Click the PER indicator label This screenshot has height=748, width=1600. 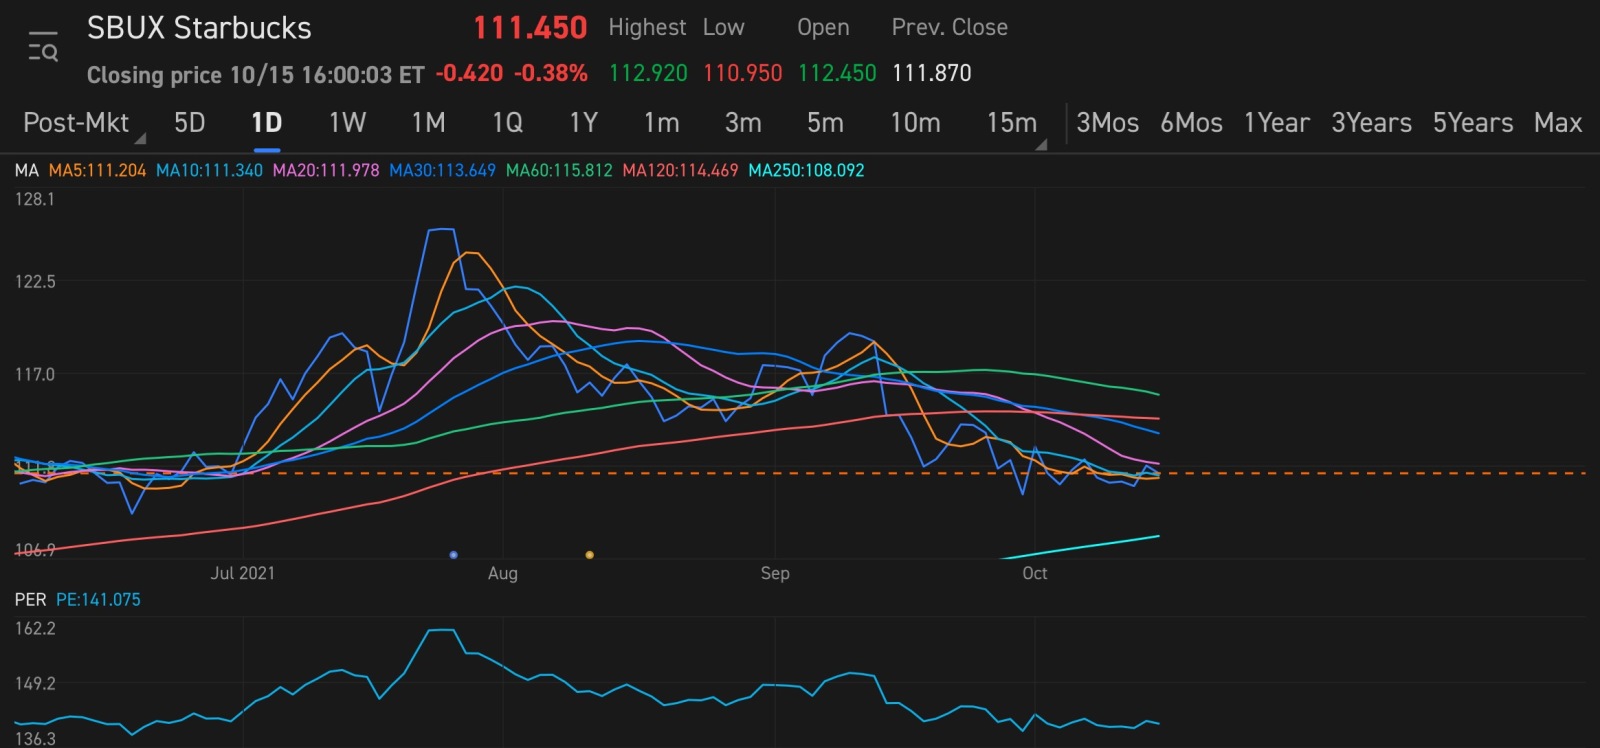click(x=30, y=599)
